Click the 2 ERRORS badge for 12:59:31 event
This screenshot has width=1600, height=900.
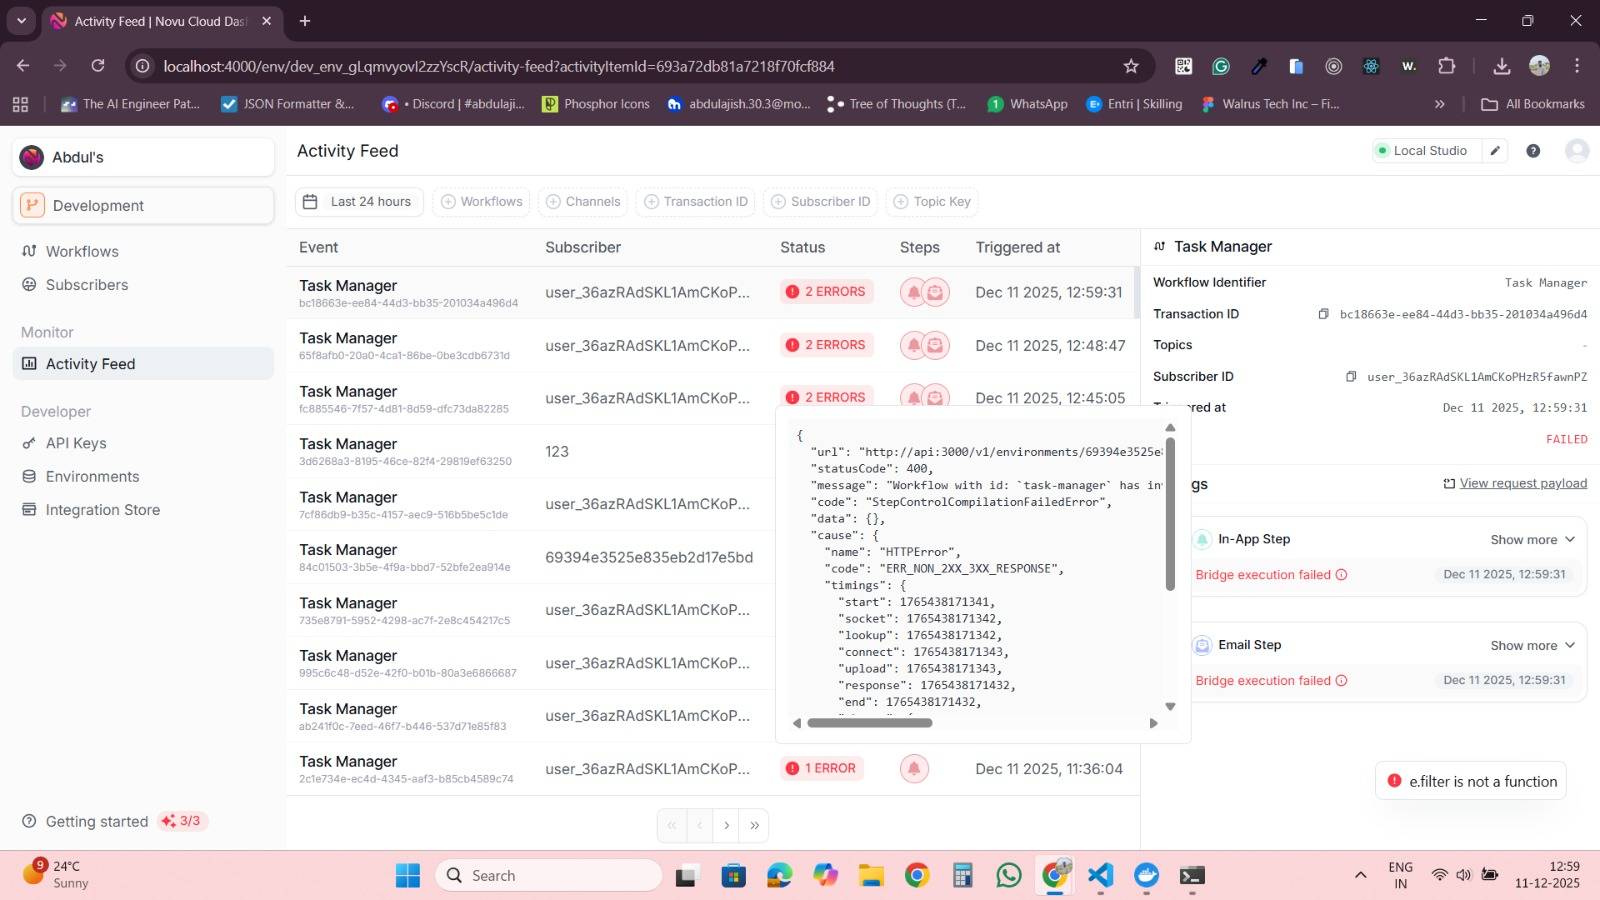pyautogui.click(x=826, y=292)
